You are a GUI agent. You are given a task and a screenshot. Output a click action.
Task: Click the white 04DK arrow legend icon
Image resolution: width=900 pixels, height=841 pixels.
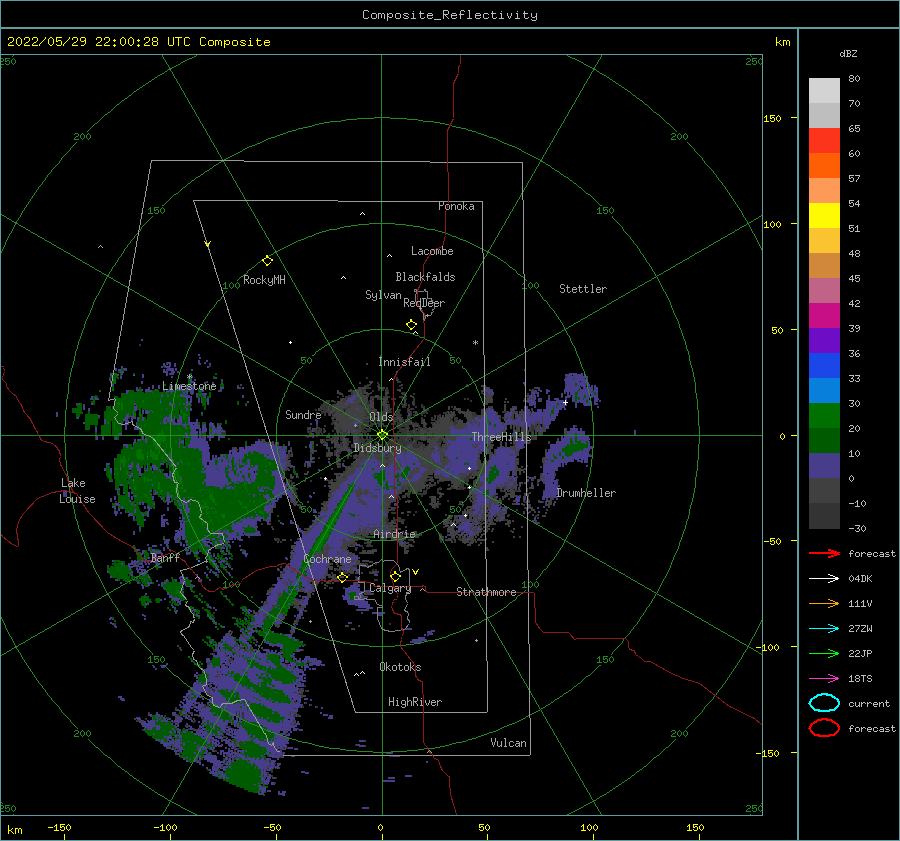(824, 579)
